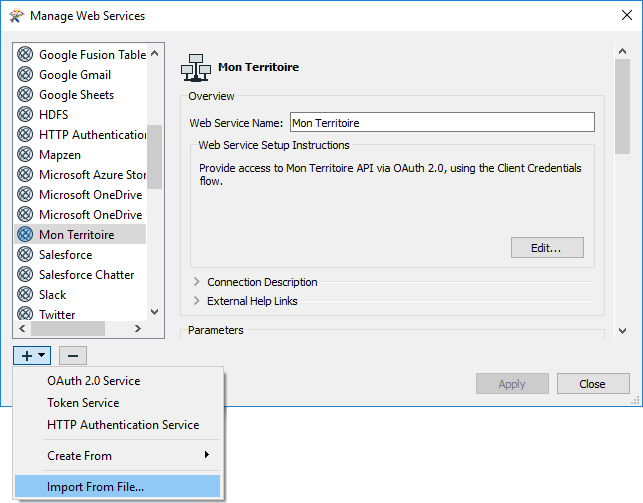Click the Google Sheets service icon

point(25,95)
